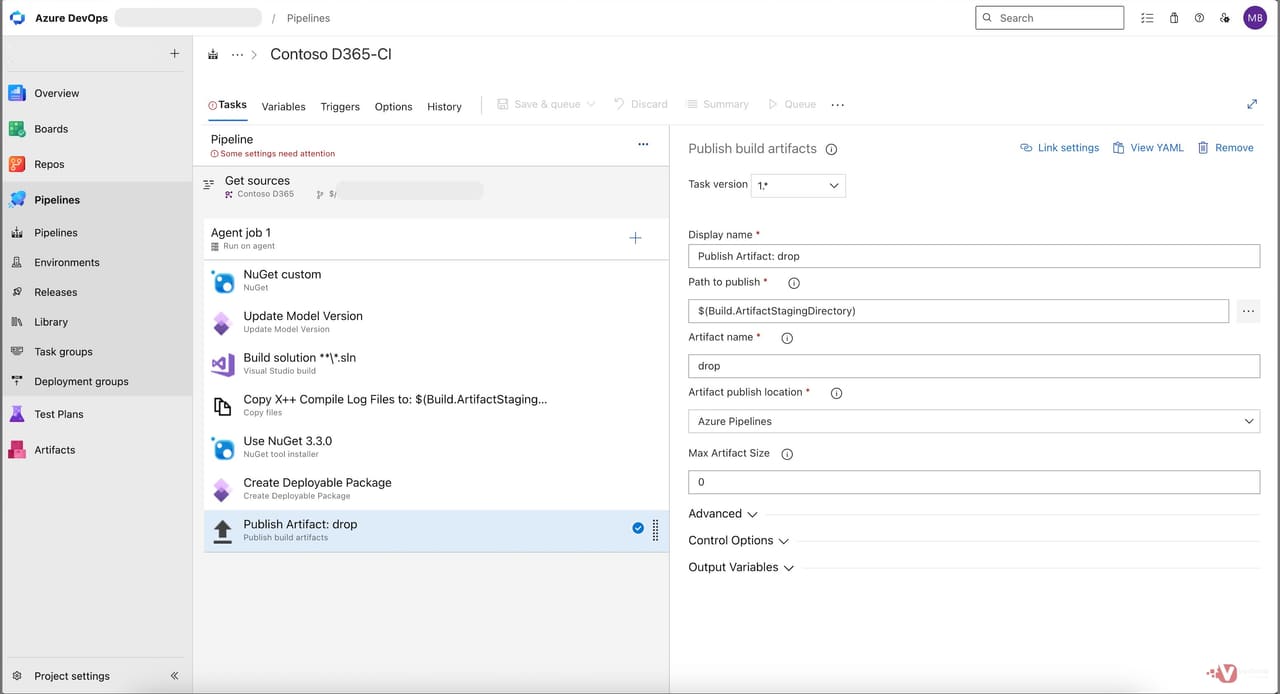Click the Artifact name input field
This screenshot has width=1280, height=694.
tap(974, 366)
